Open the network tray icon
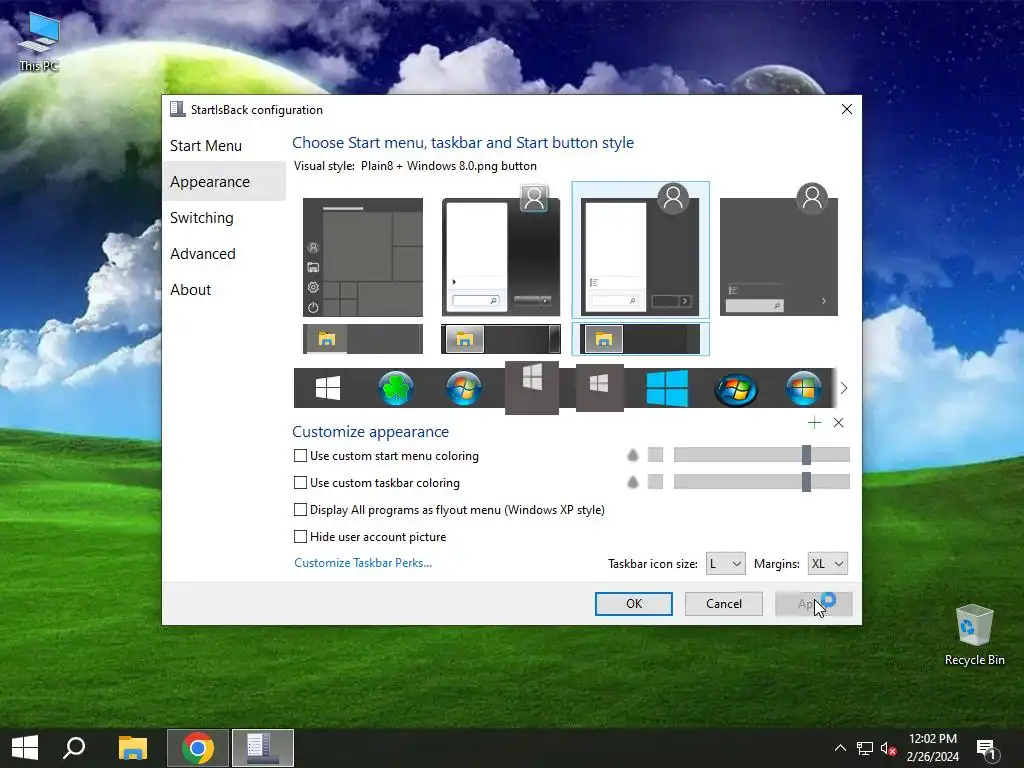 coord(865,748)
